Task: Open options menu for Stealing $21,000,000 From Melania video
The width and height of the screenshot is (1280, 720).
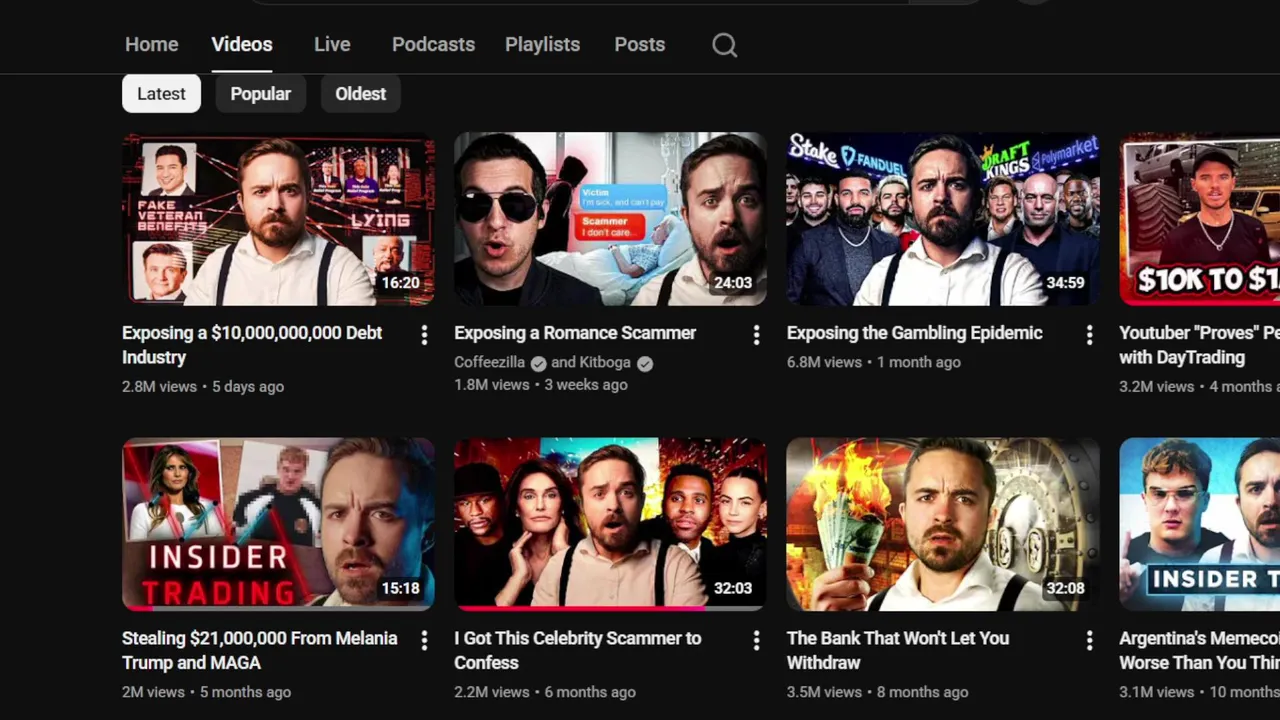Action: 424,639
